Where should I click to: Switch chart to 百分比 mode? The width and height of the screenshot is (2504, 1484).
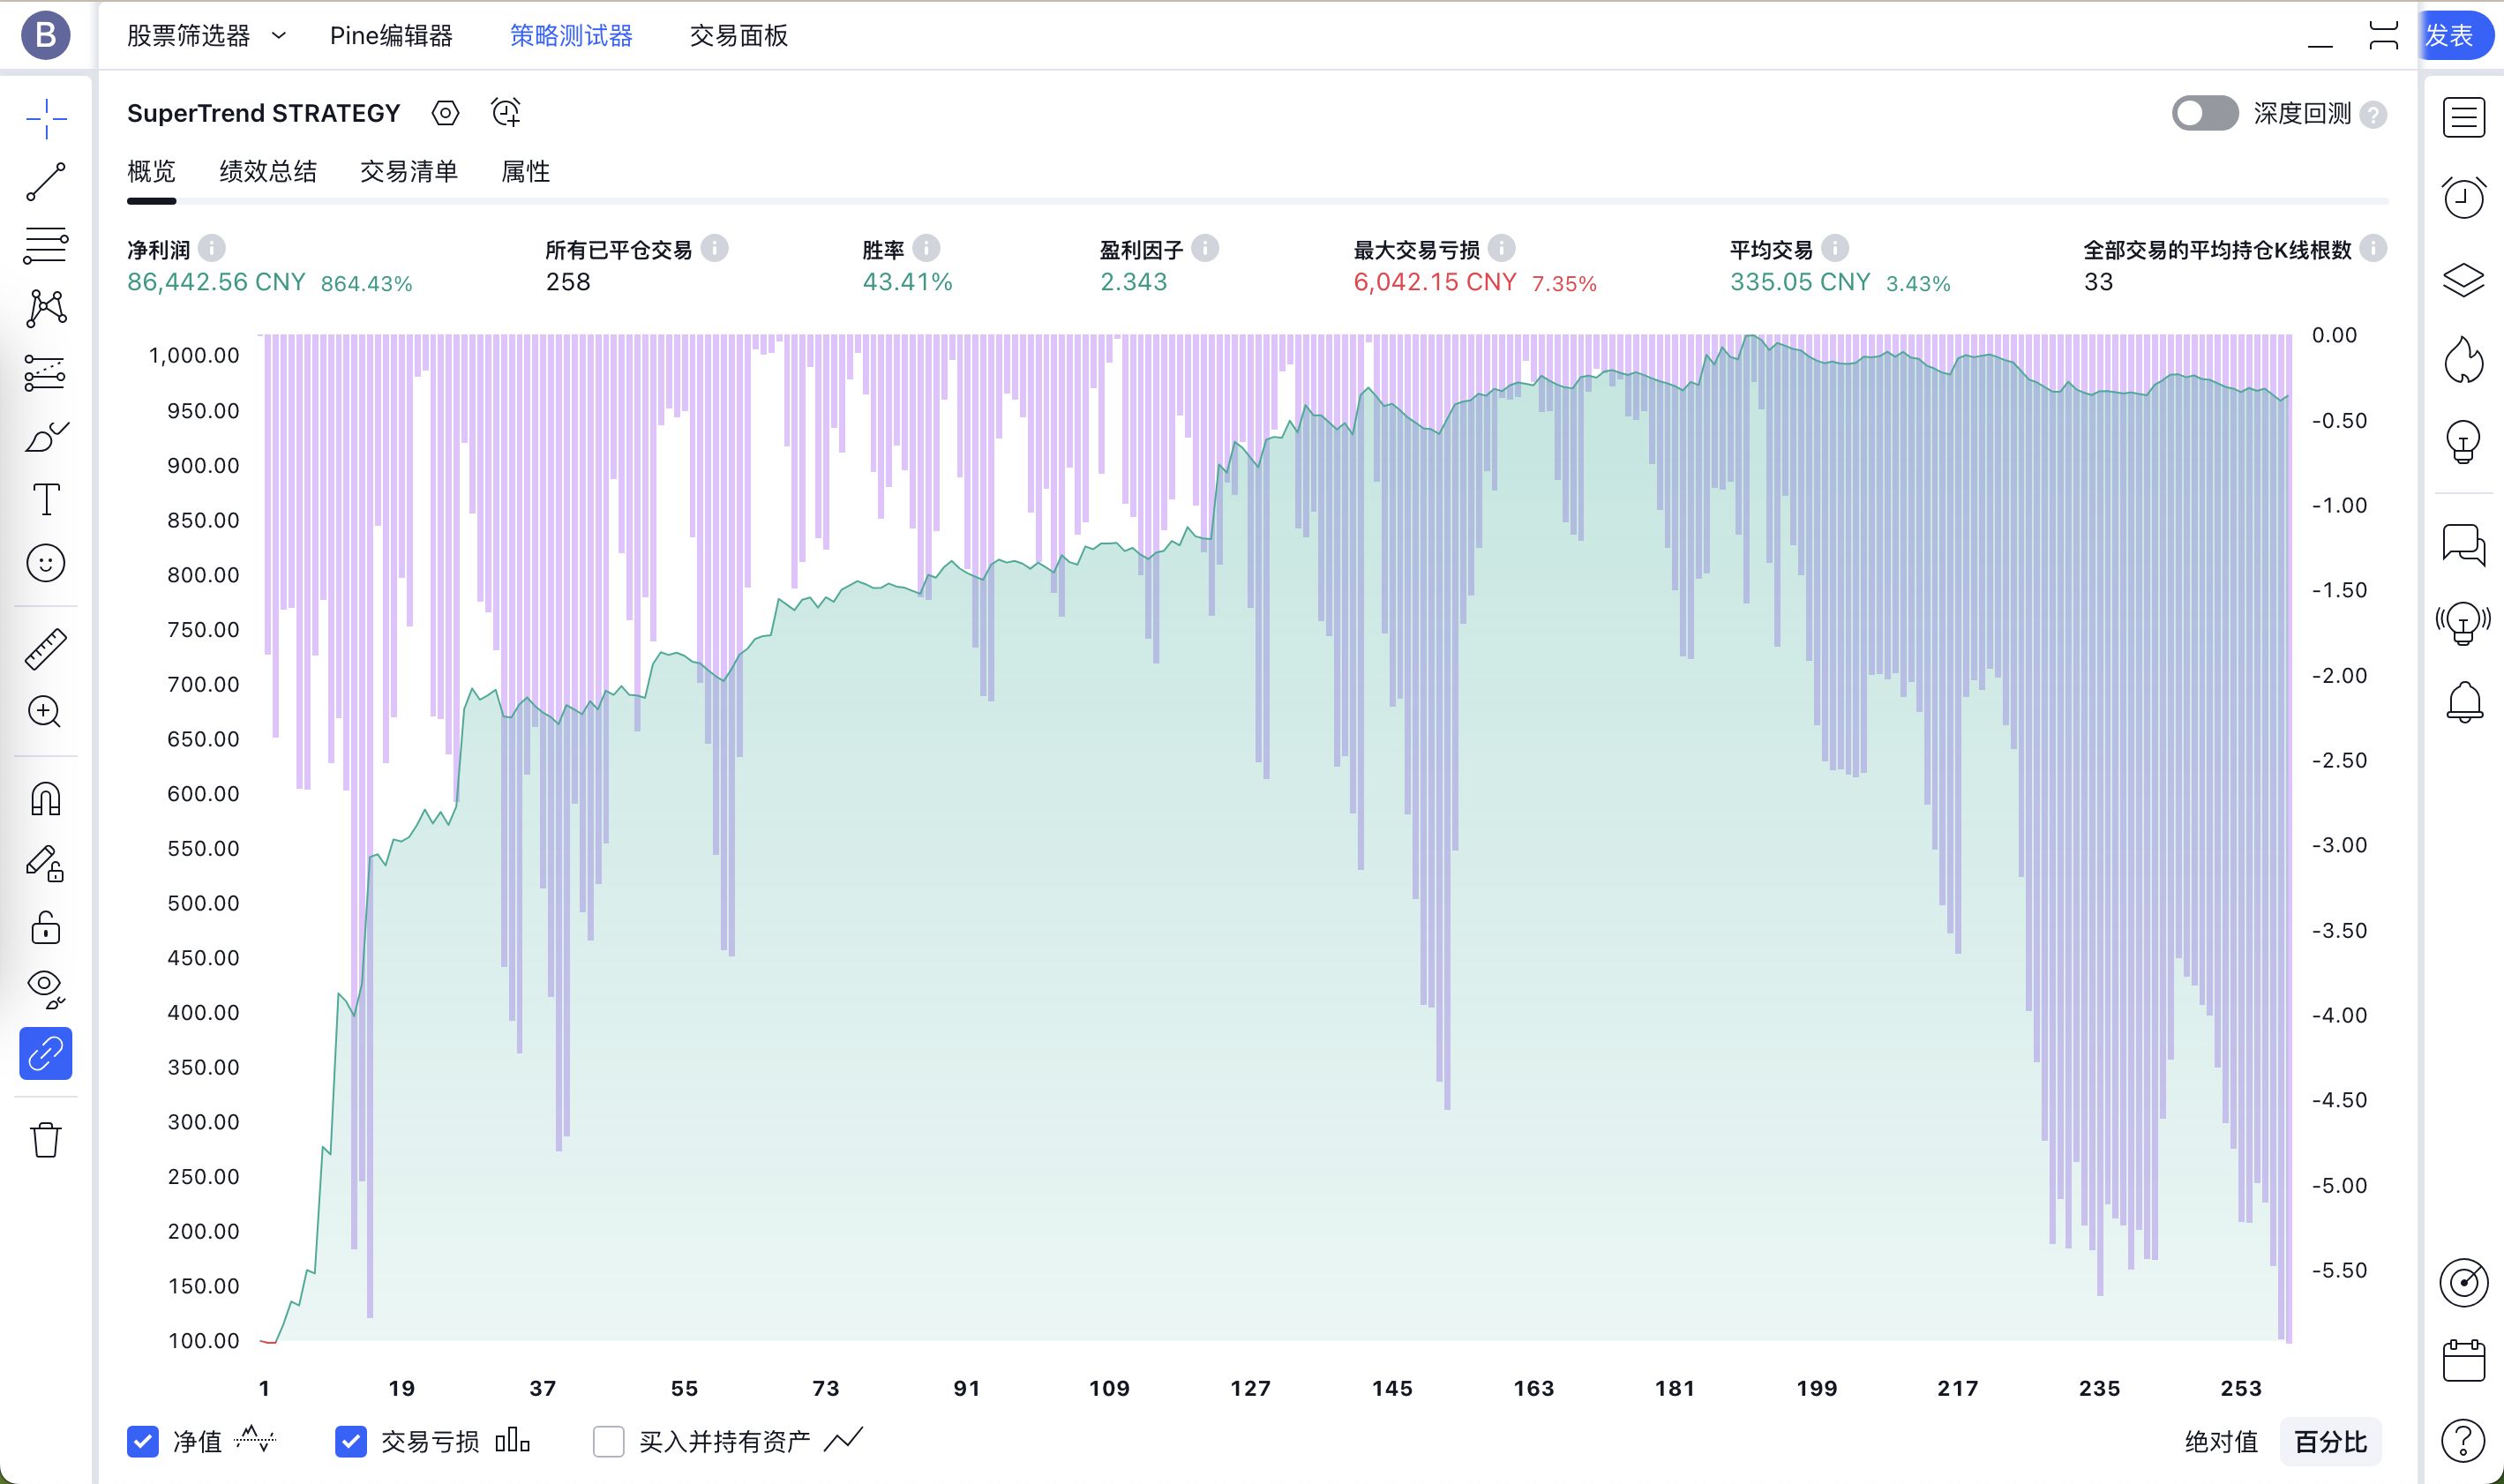click(x=2330, y=1441)
